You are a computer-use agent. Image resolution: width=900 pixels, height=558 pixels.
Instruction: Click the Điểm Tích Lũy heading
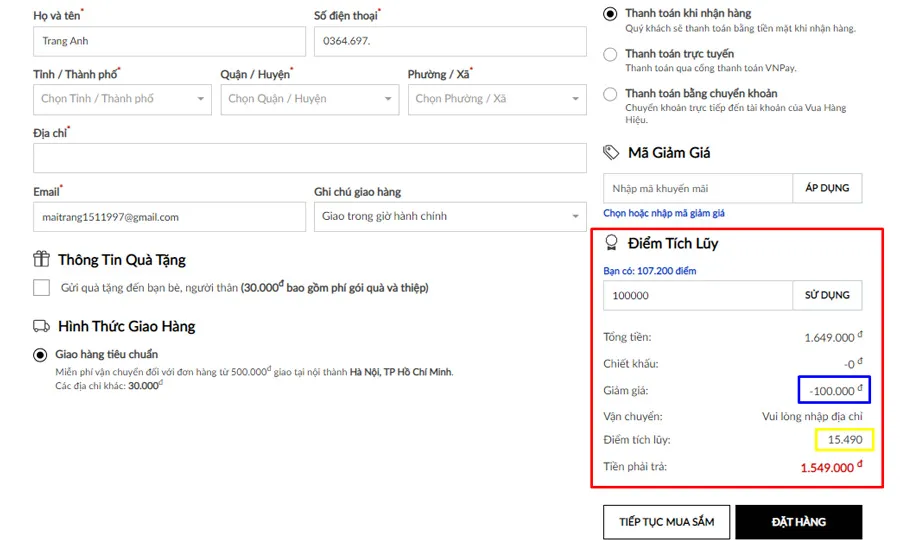673,243
